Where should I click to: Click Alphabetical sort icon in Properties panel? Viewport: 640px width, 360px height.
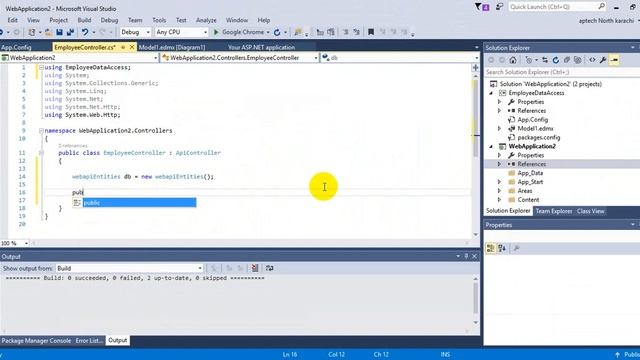coord(502,248)
